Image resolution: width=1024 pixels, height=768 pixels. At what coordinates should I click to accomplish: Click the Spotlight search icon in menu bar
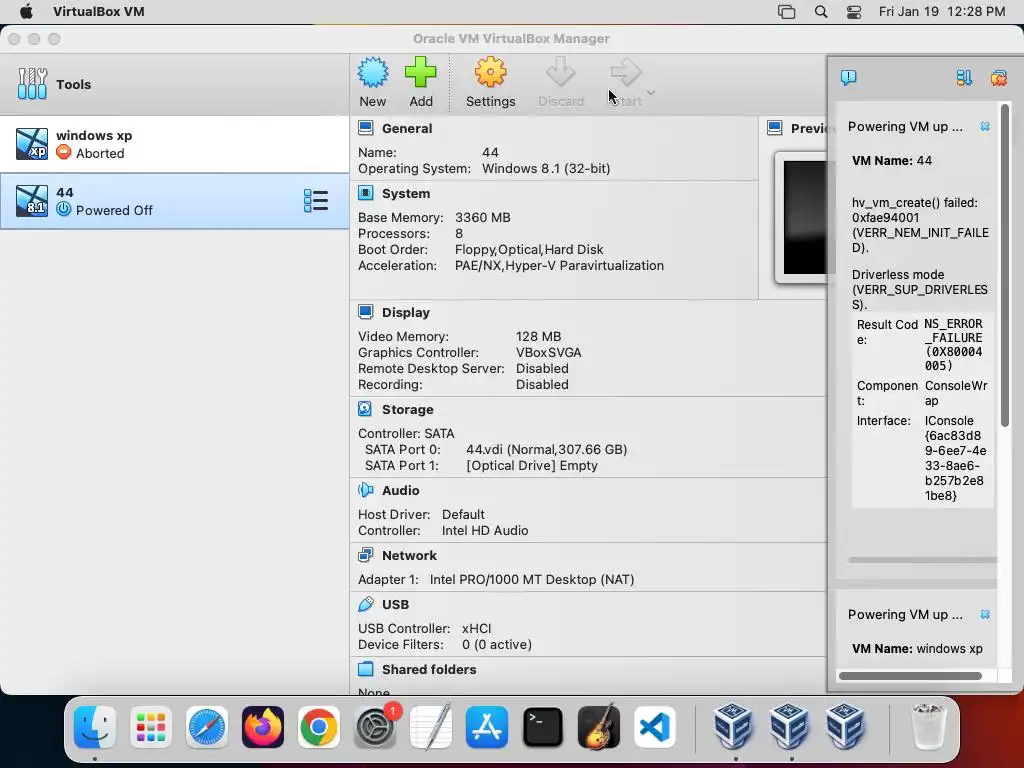coord(821,12)
